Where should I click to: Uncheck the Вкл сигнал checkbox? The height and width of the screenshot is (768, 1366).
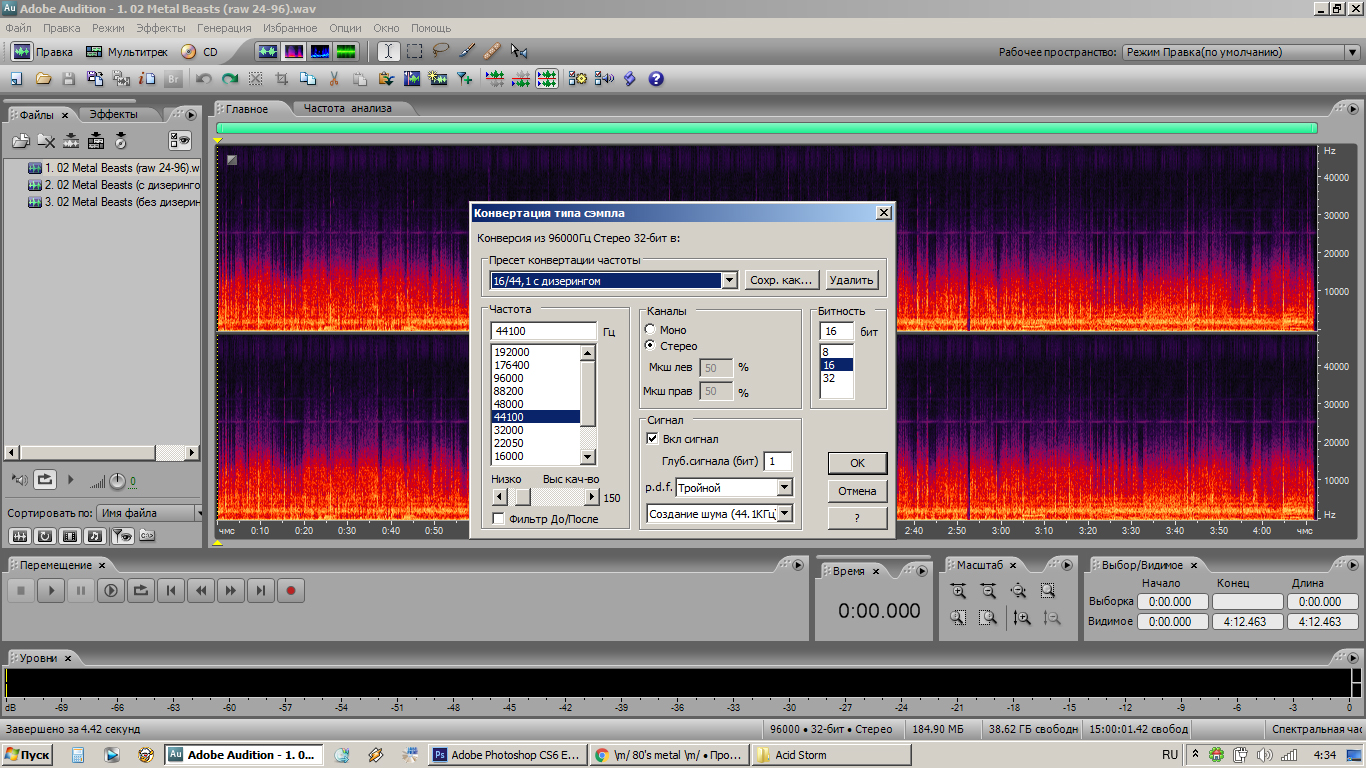pyautogui.click(x=653, y=439)
